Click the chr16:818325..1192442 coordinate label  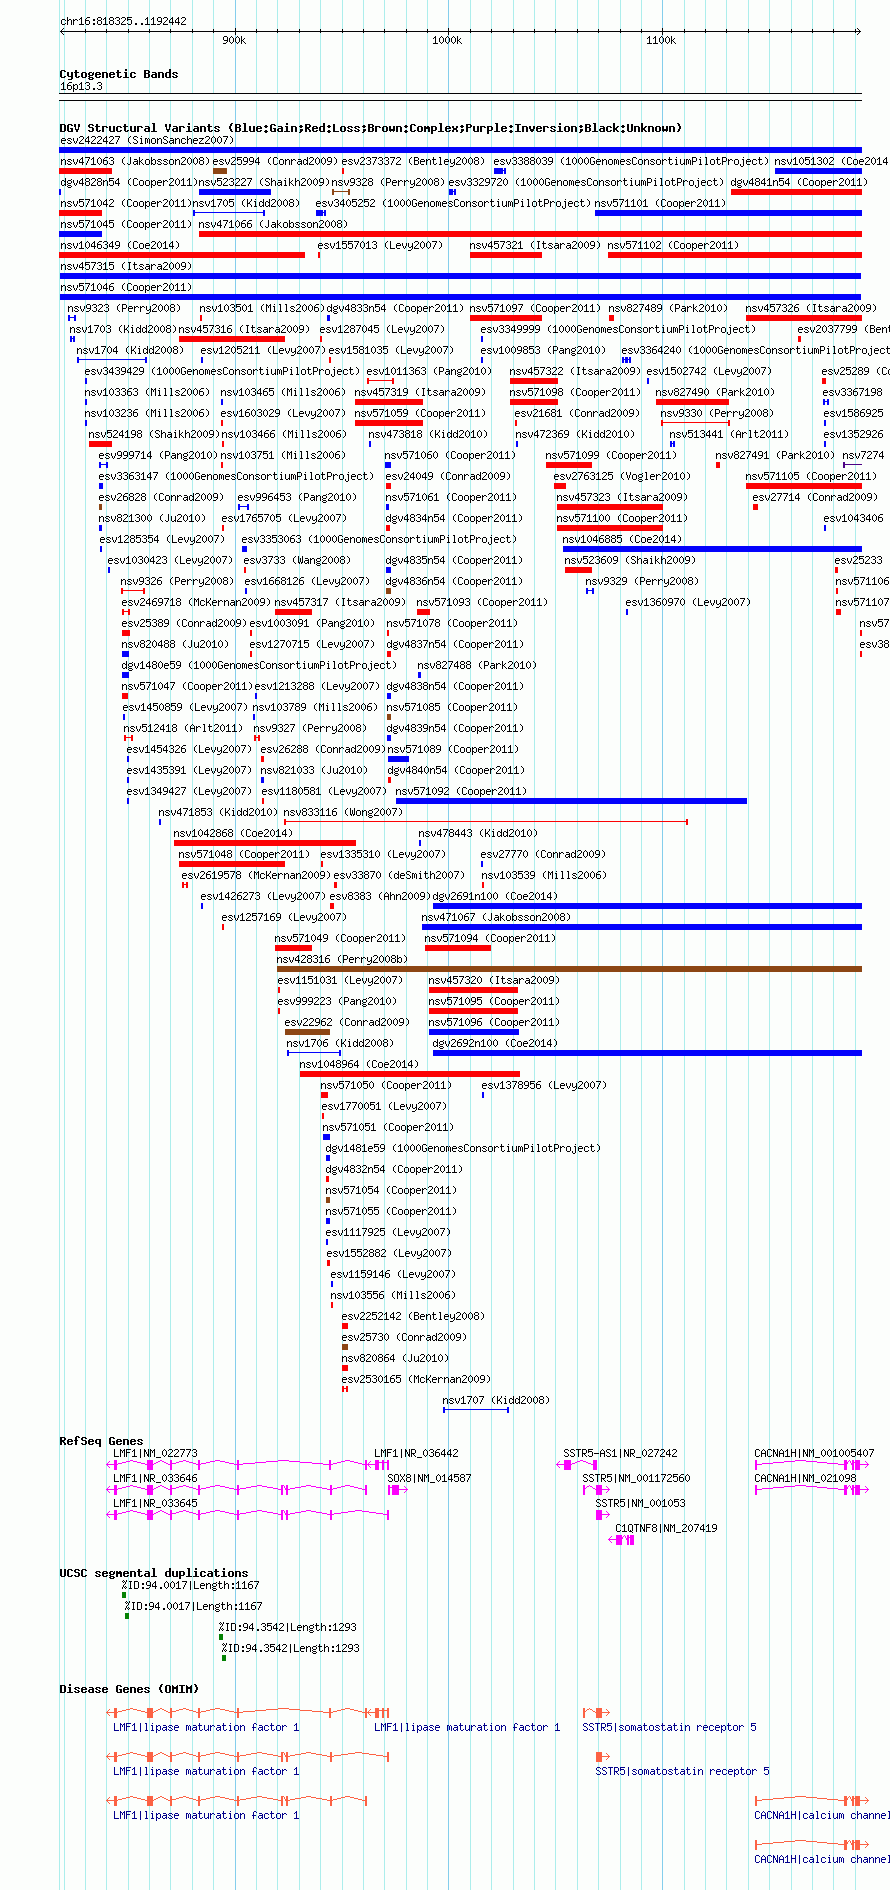click(x=123, y=21)
